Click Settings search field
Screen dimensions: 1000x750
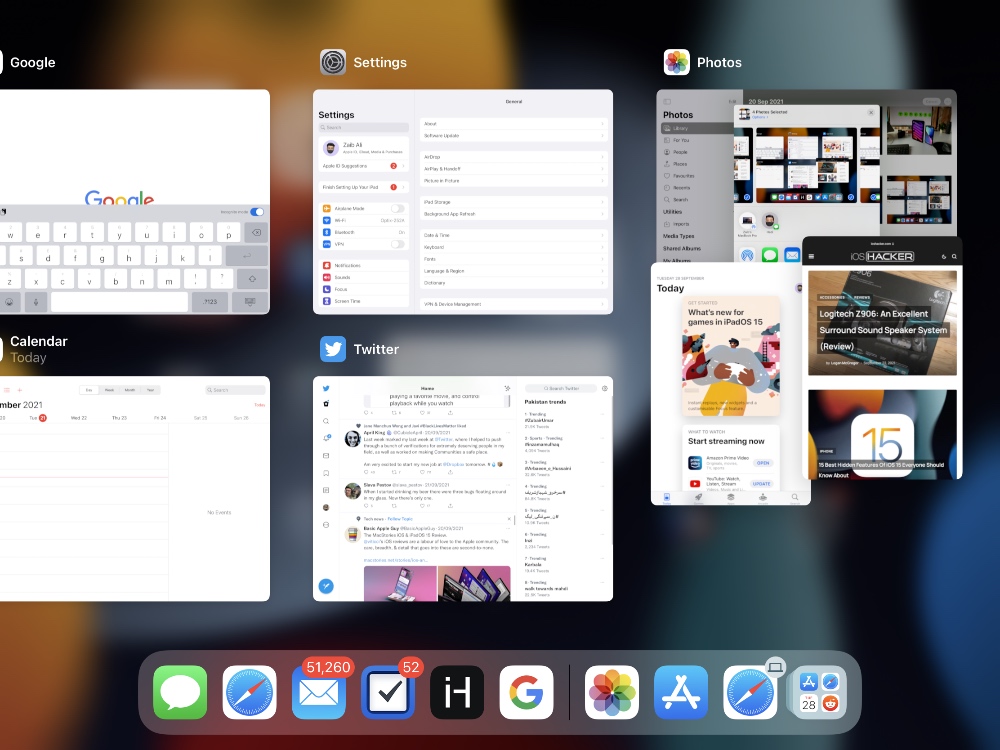[x=364, y=128]
